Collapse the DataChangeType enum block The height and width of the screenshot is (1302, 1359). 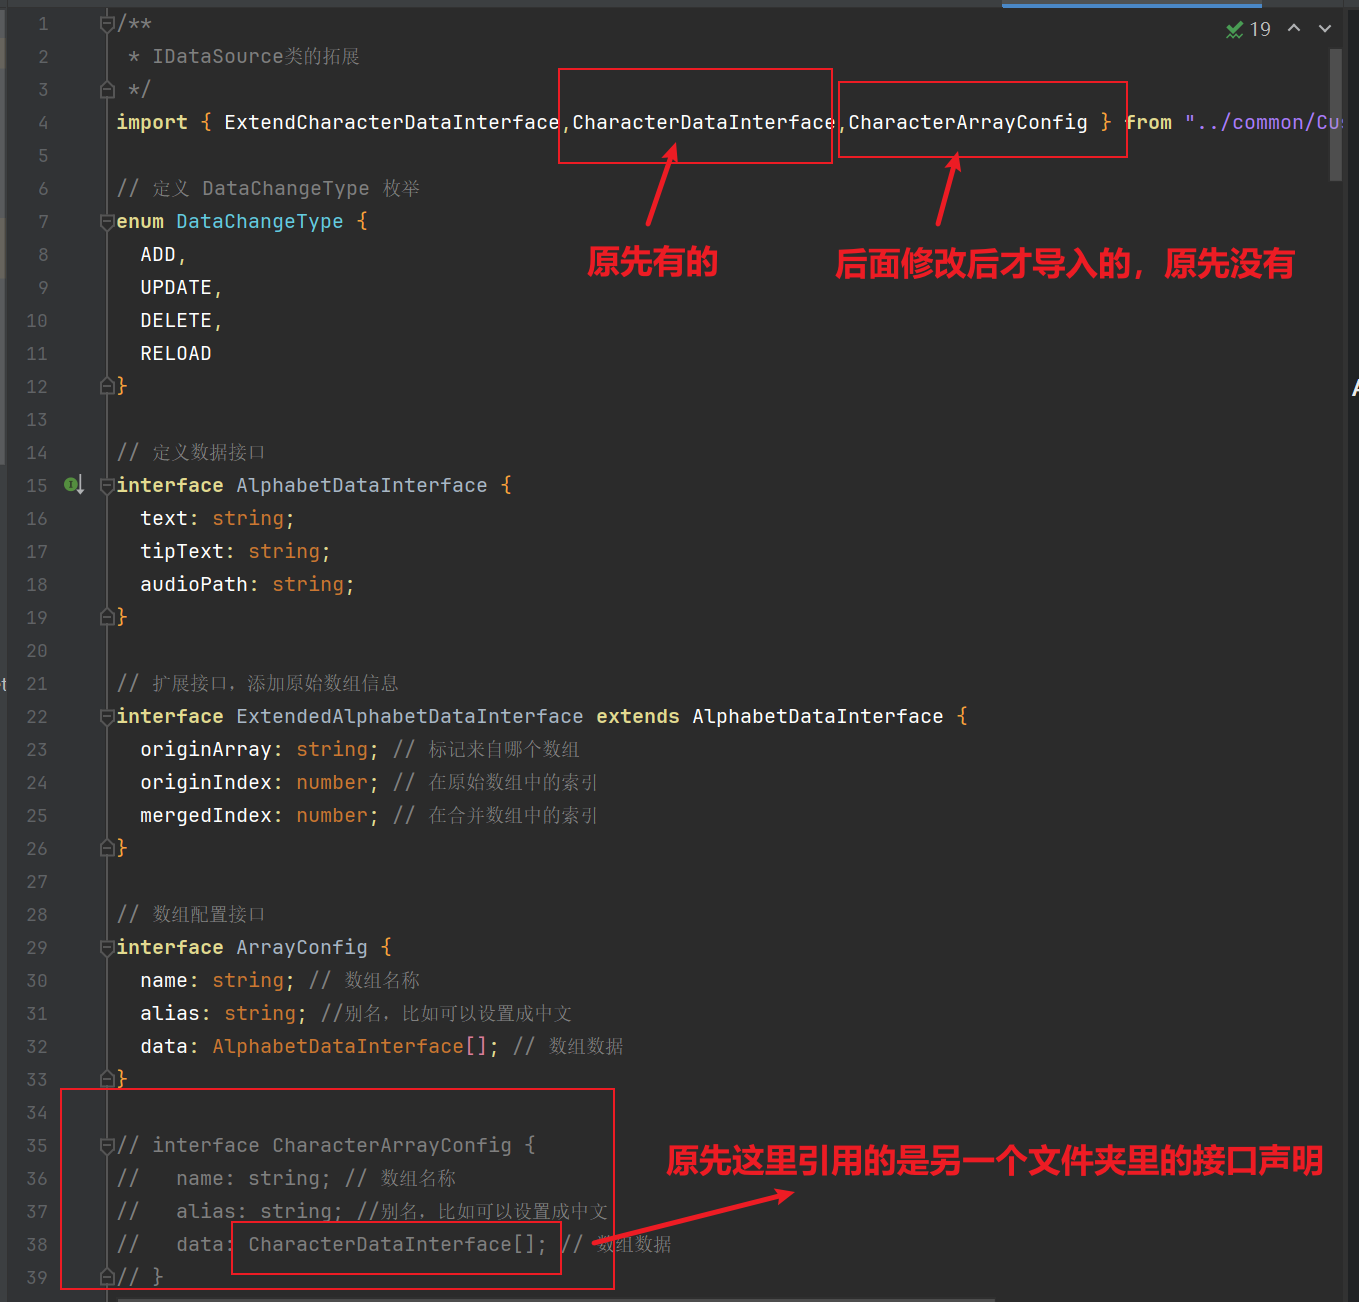point(107,221)
